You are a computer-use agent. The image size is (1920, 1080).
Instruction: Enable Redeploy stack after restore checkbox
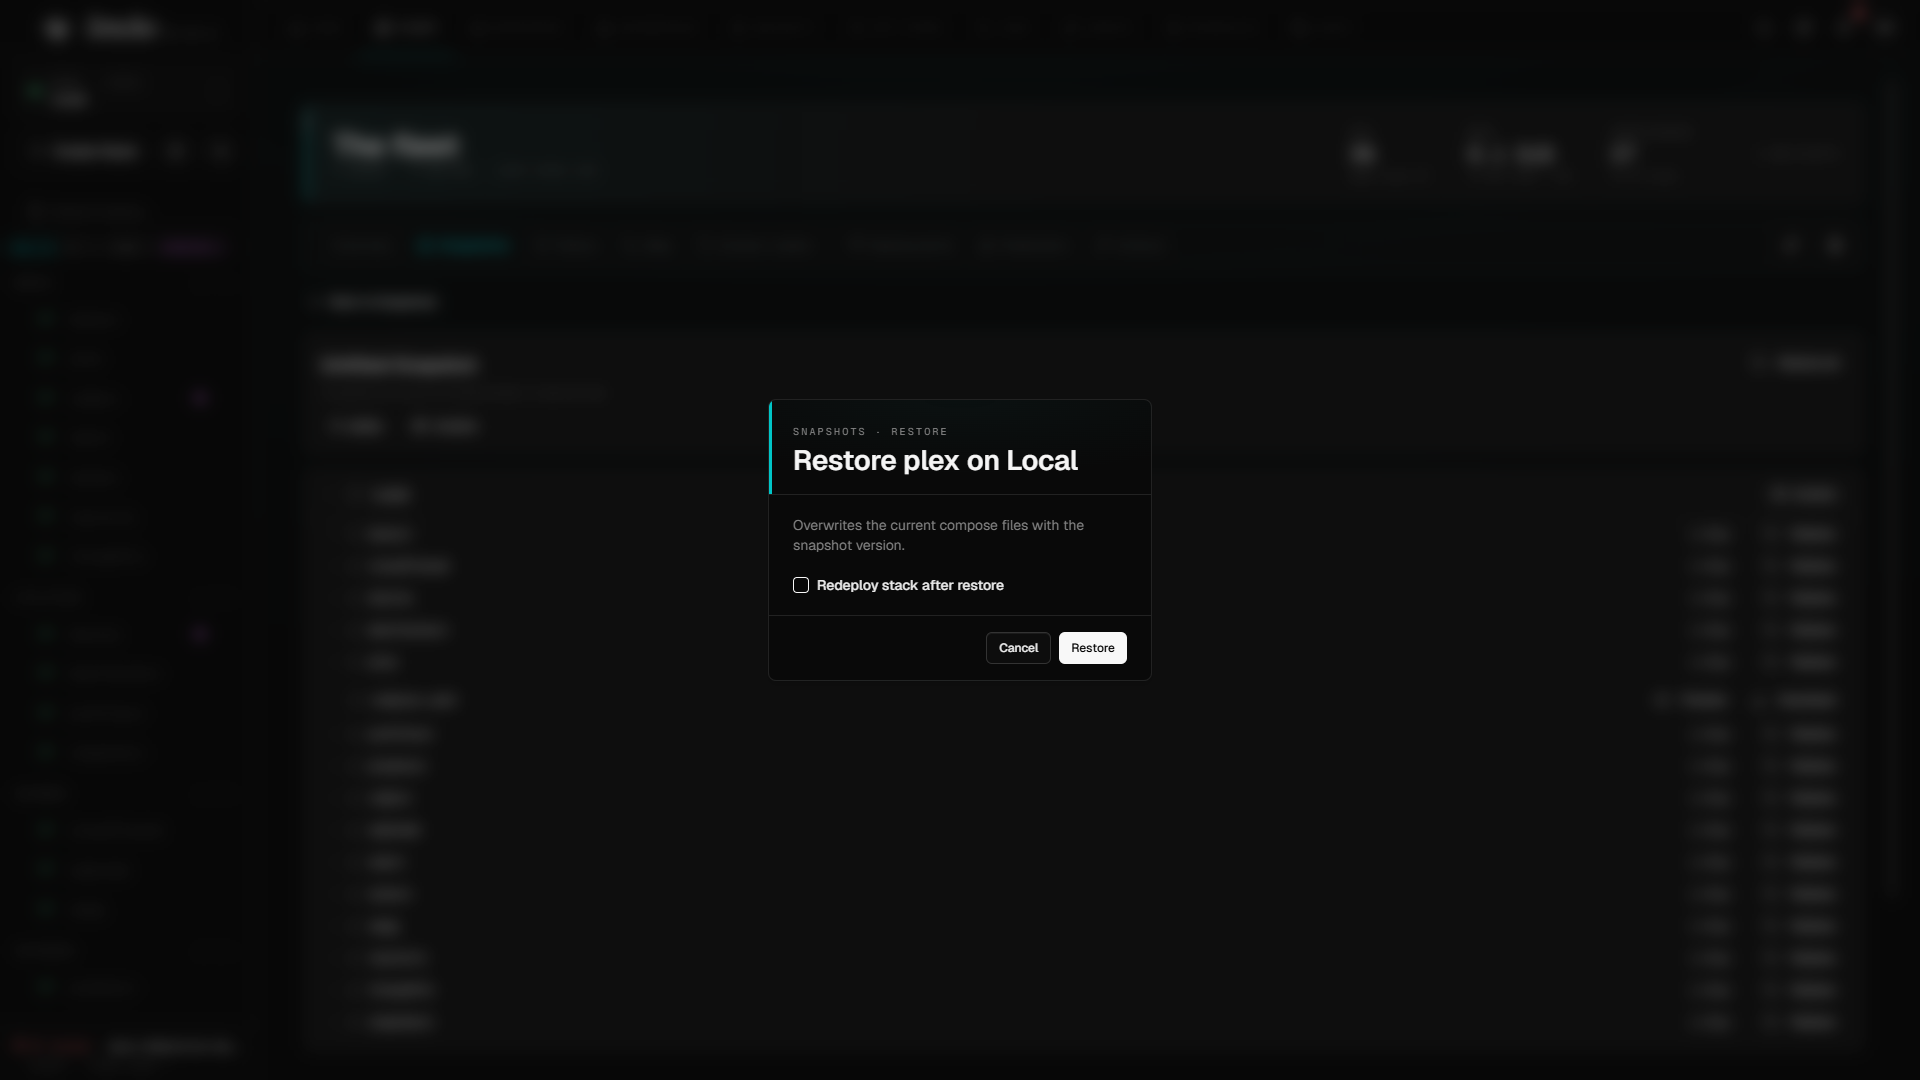point(801,585)
